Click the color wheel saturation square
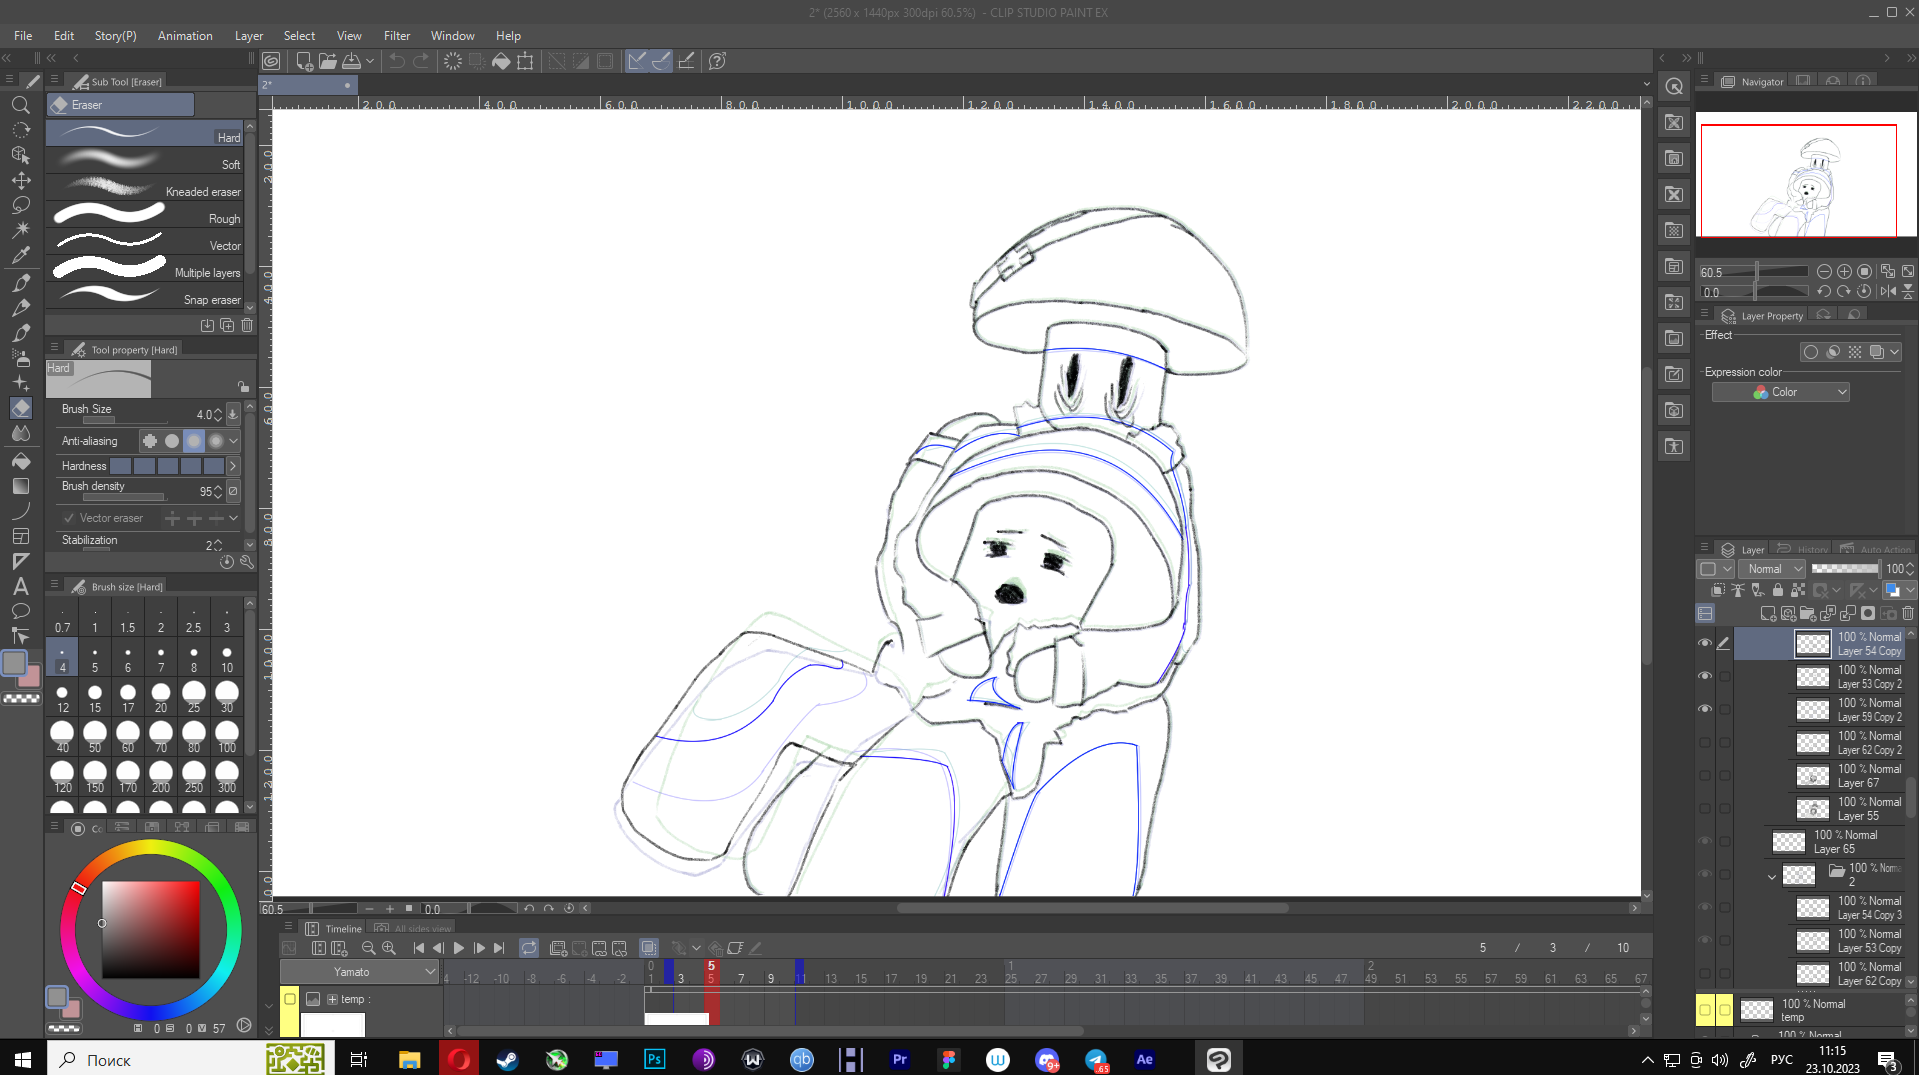 pyautogui.click(x=150, y=929)
